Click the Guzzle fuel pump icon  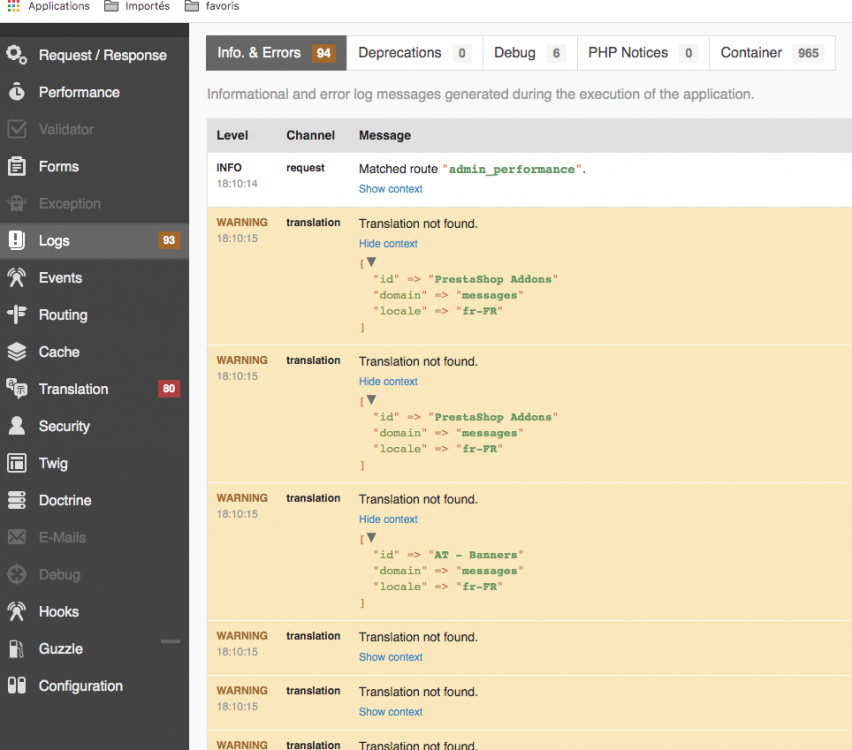(17, 649)
